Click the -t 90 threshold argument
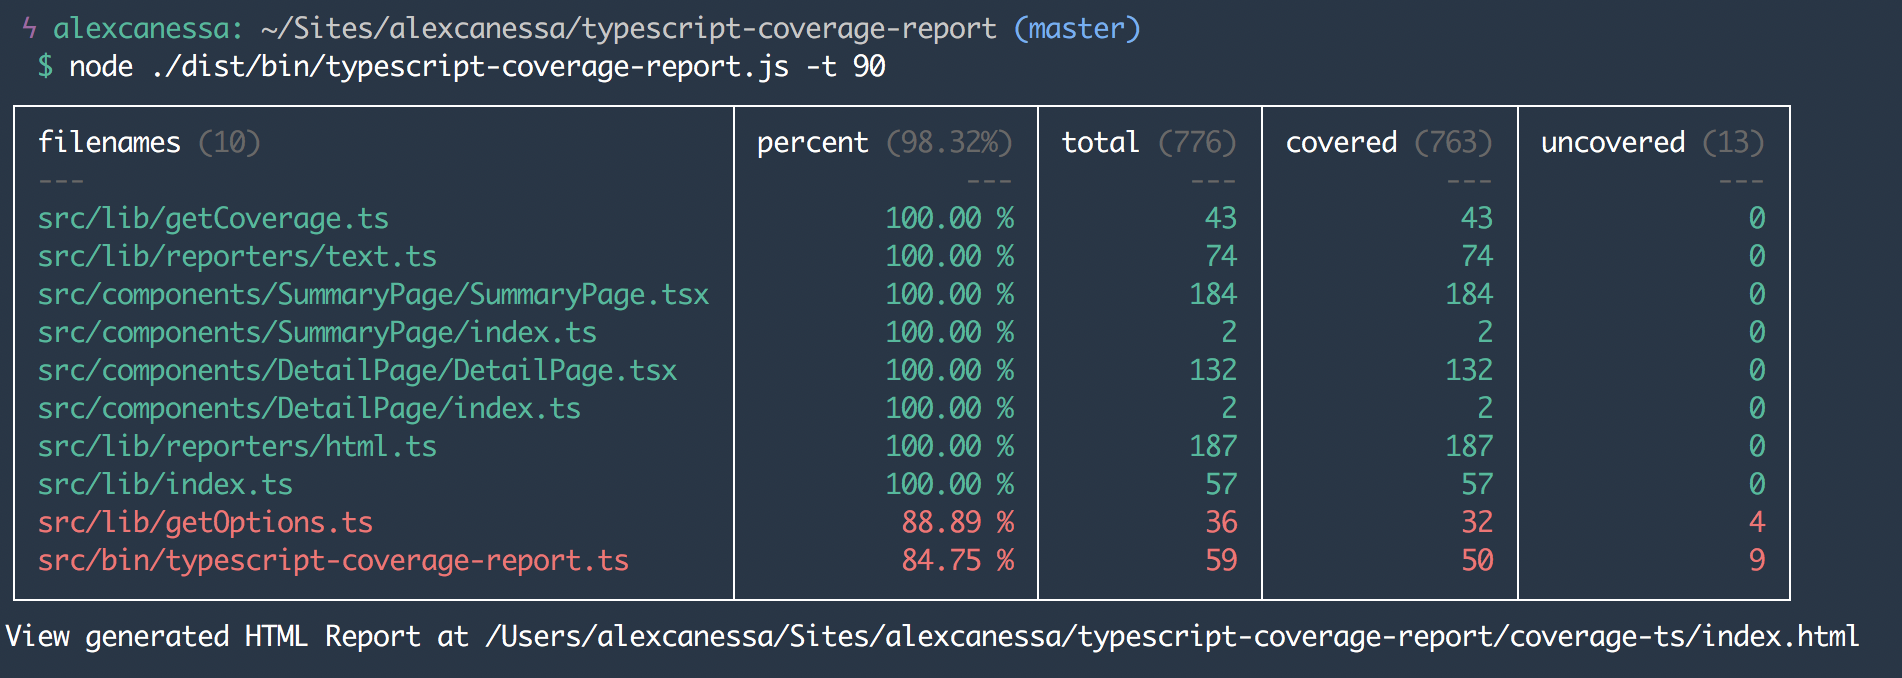The width and height of the screenshot is (1902, 678). point(846,67)
